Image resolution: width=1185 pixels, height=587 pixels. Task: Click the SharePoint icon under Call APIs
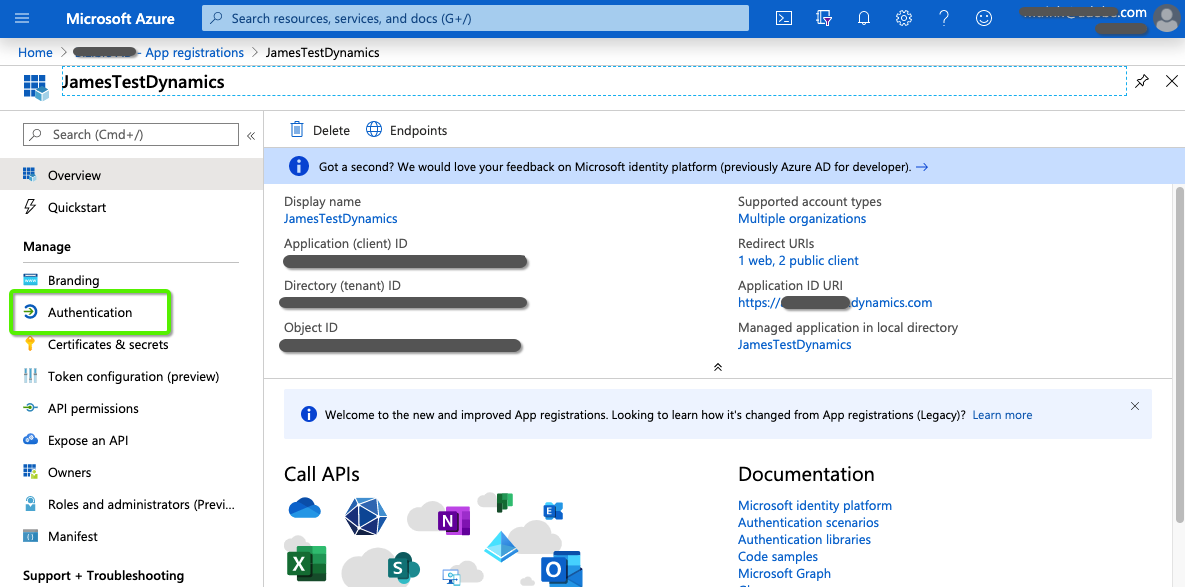(403, 569)
